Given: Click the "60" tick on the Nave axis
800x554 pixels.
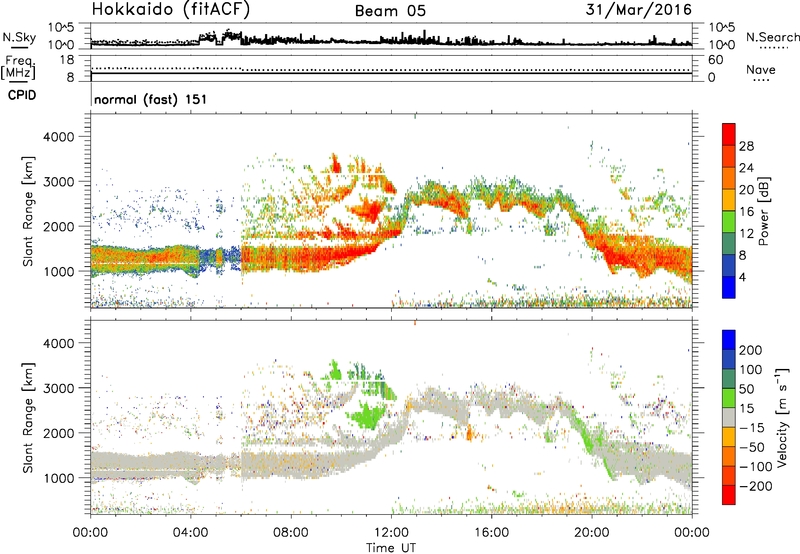Looking at the screenshot, I should click(x=715, y=60).
